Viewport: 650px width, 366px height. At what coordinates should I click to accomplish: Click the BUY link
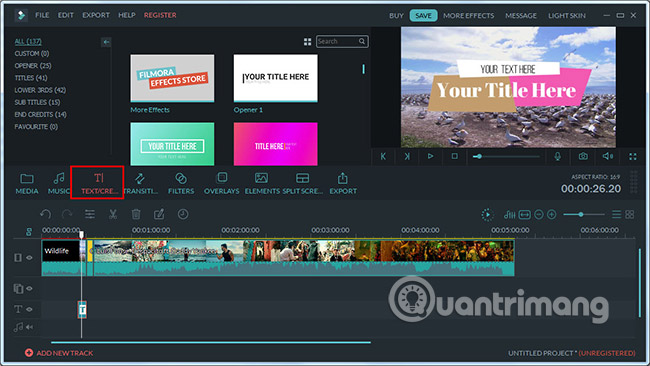pos(396,16)
